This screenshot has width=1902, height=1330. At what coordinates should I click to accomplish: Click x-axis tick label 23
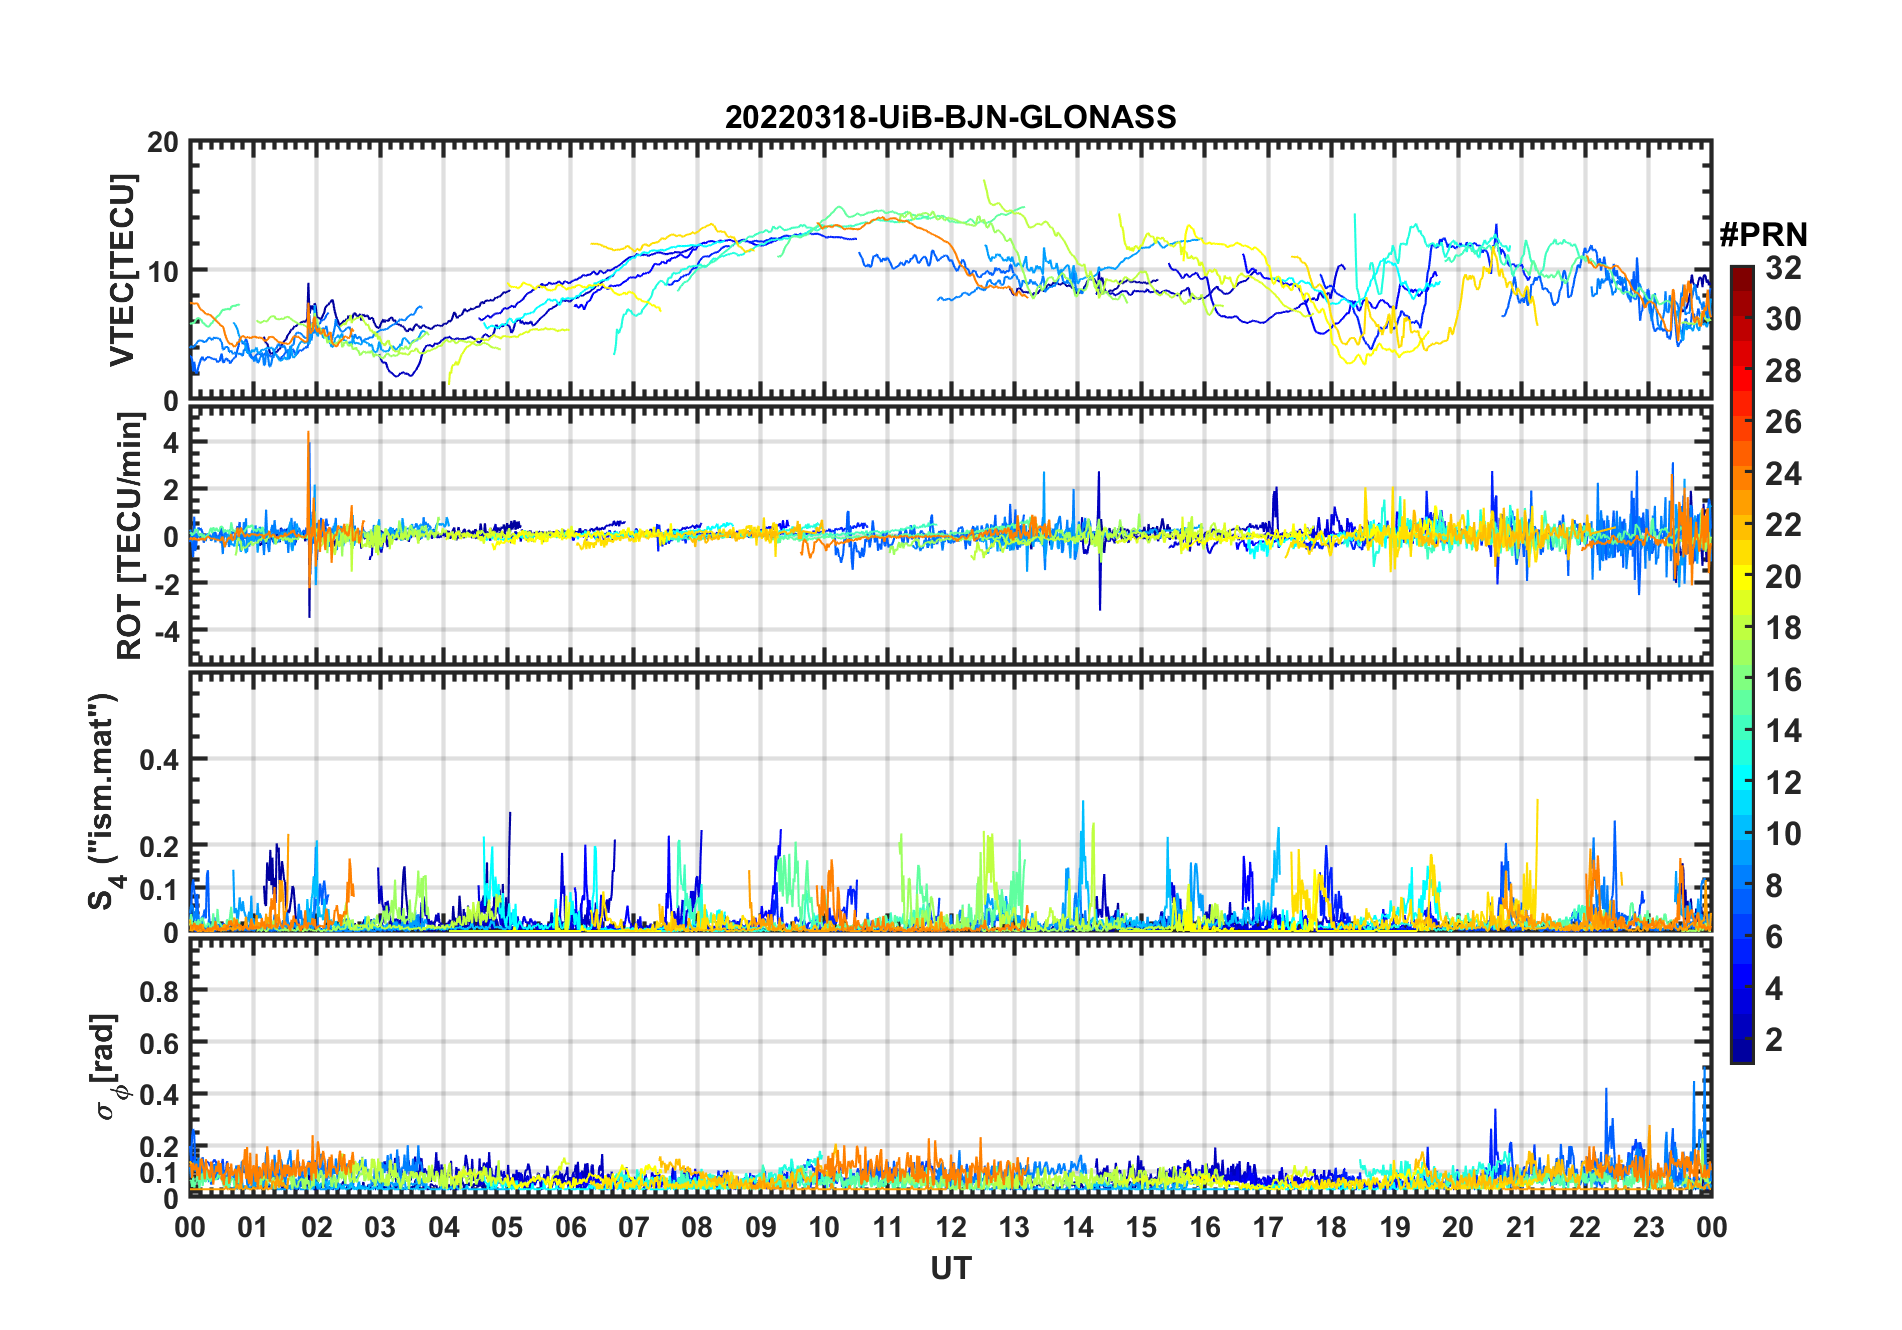(1648, 1227)
